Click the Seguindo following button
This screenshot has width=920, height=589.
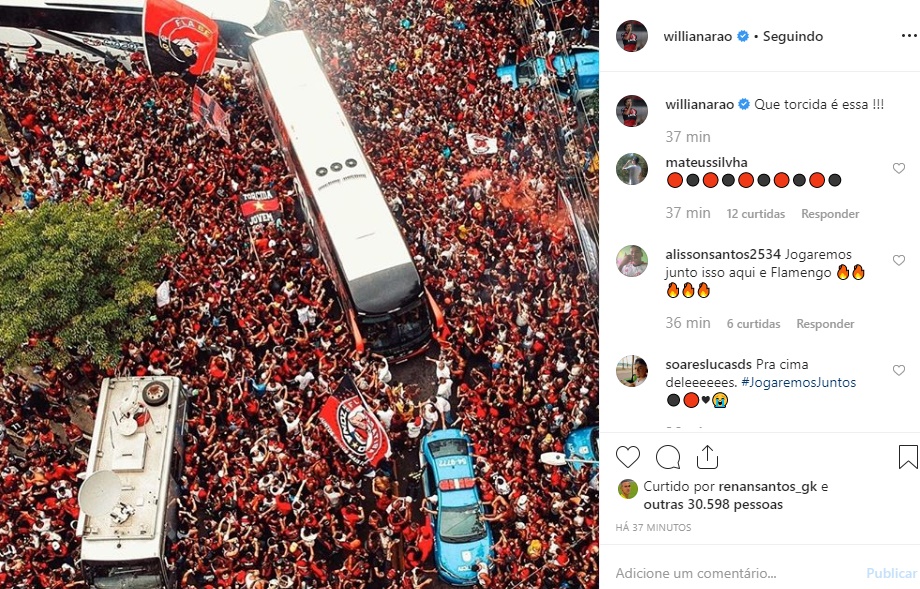[793, 36]
